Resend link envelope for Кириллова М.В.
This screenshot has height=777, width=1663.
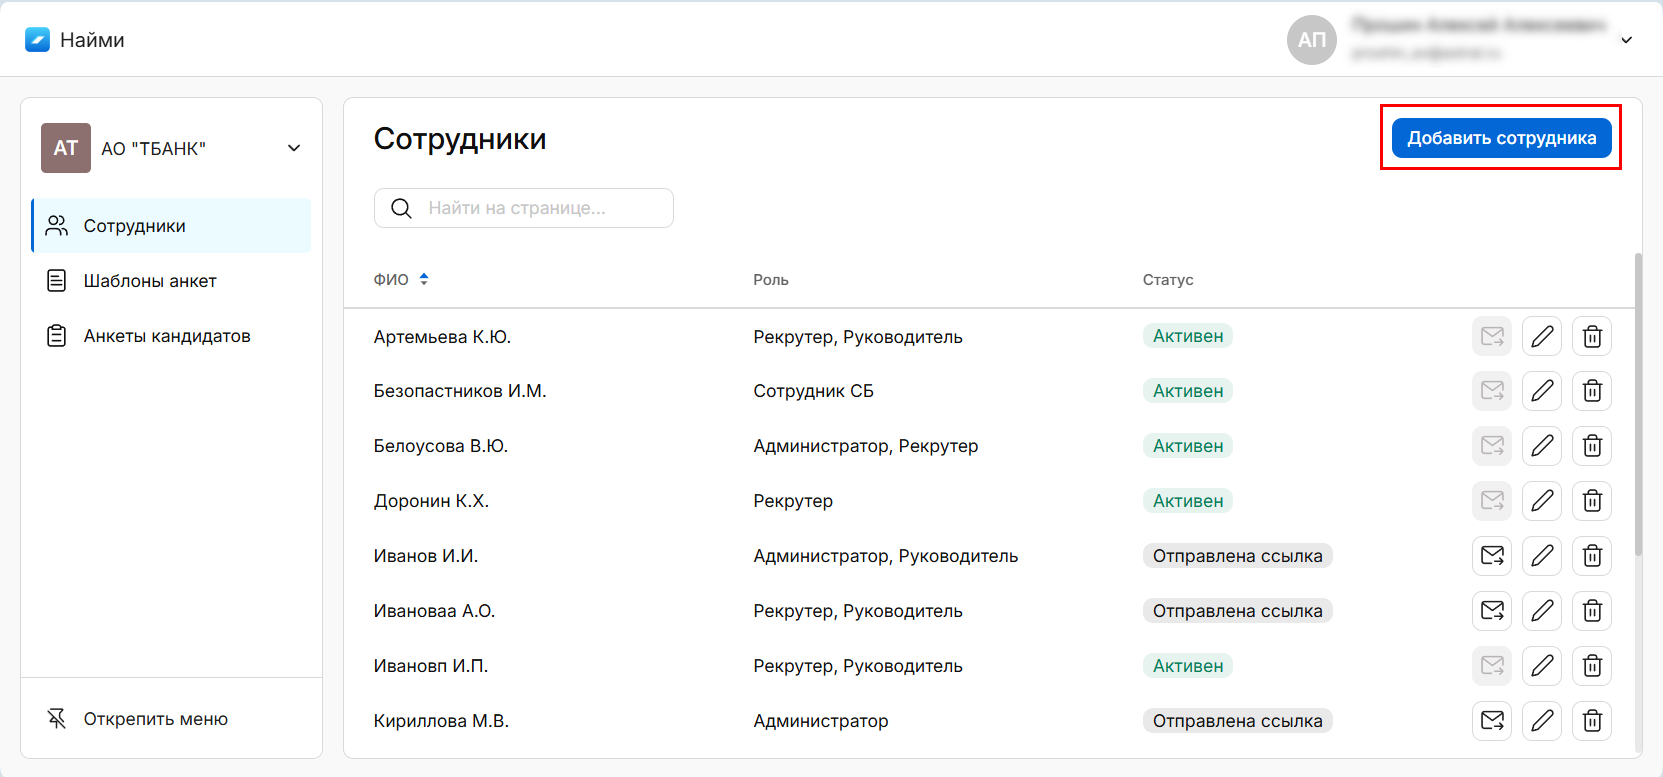pos(1492,721)
